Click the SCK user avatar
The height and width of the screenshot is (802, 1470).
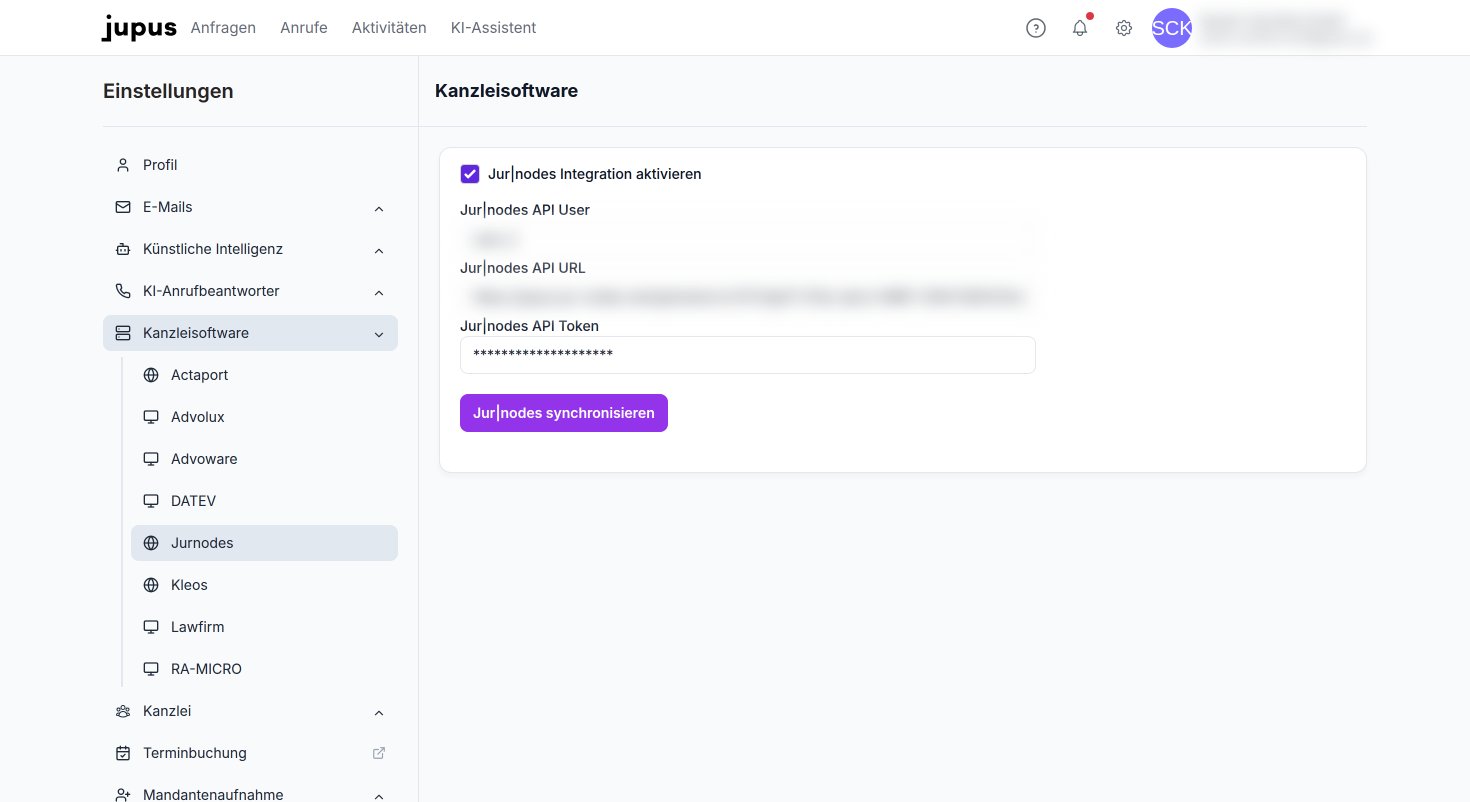tap(1172, 28)
